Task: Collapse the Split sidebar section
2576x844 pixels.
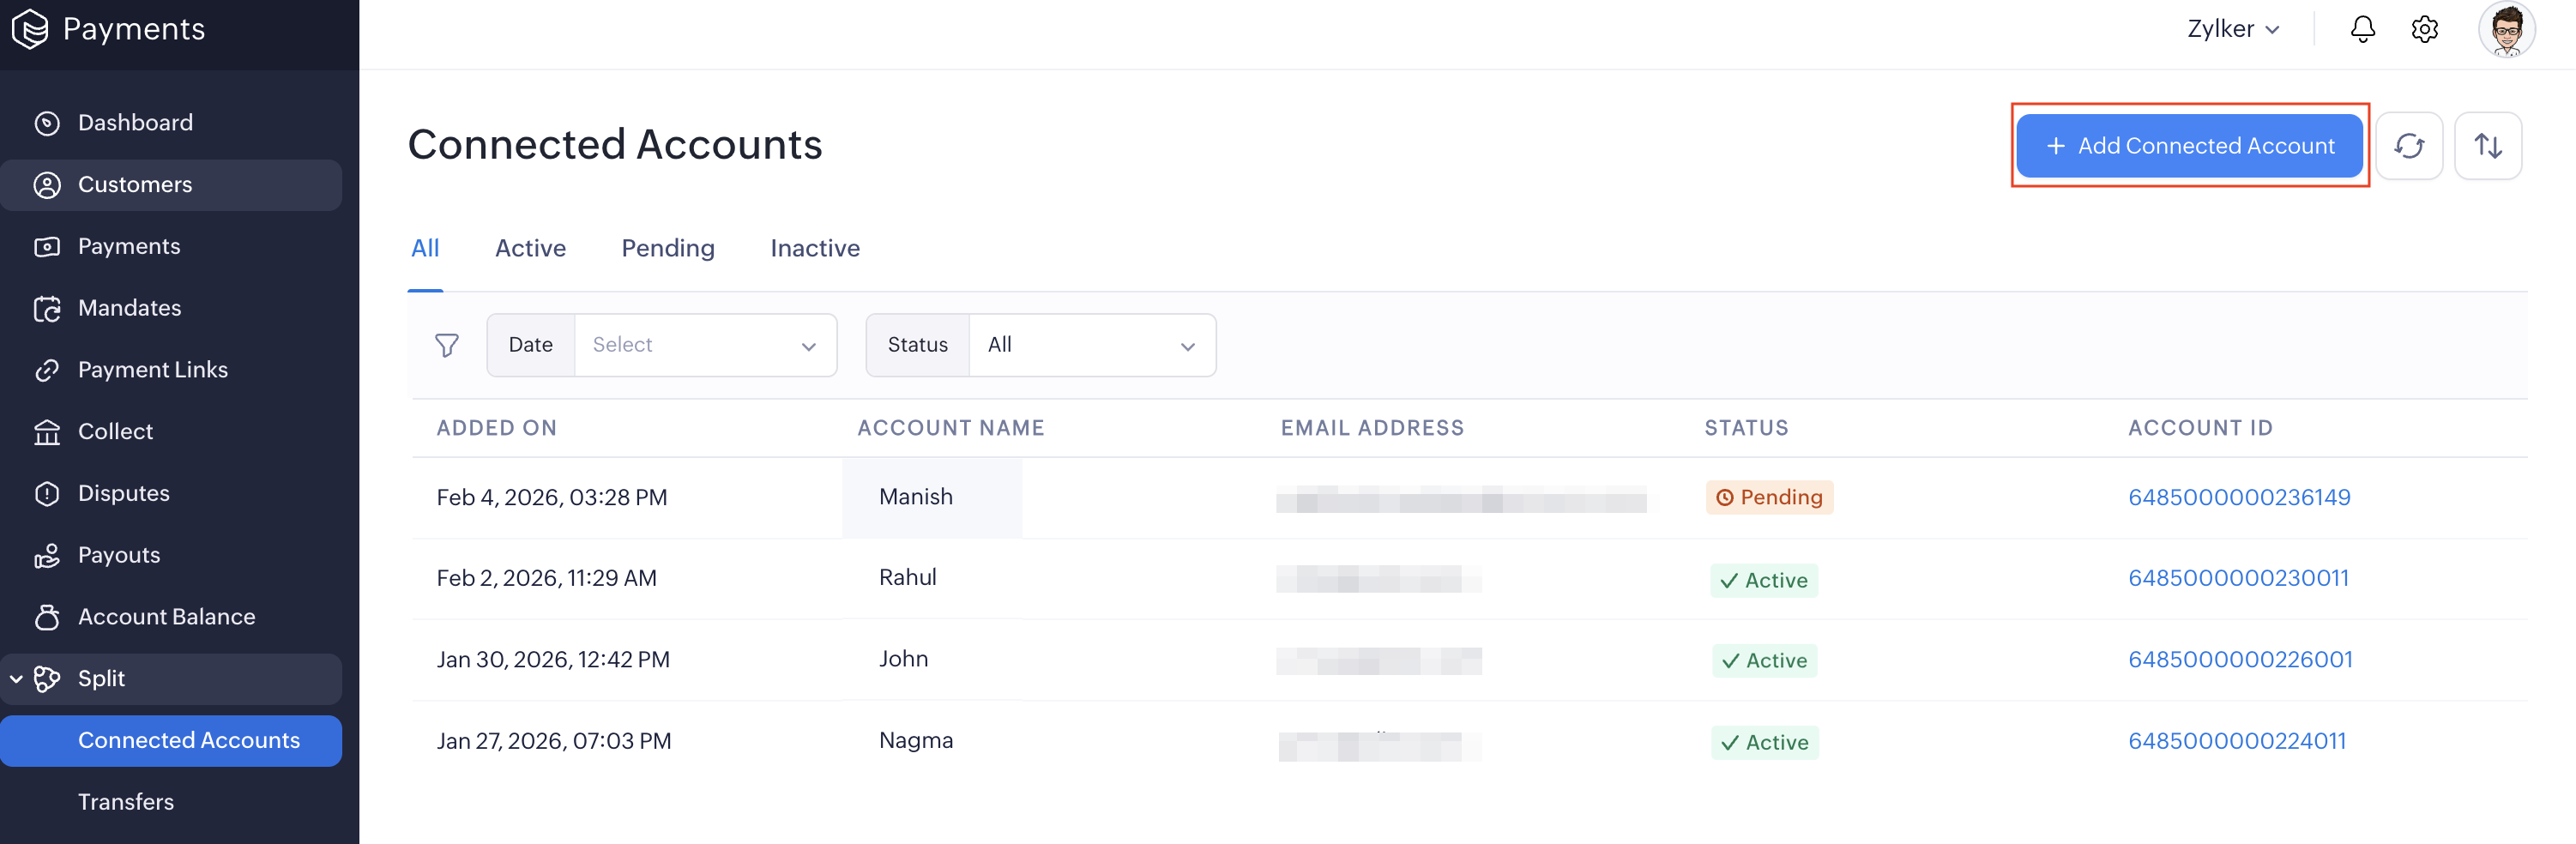Action: coord(17,679)
